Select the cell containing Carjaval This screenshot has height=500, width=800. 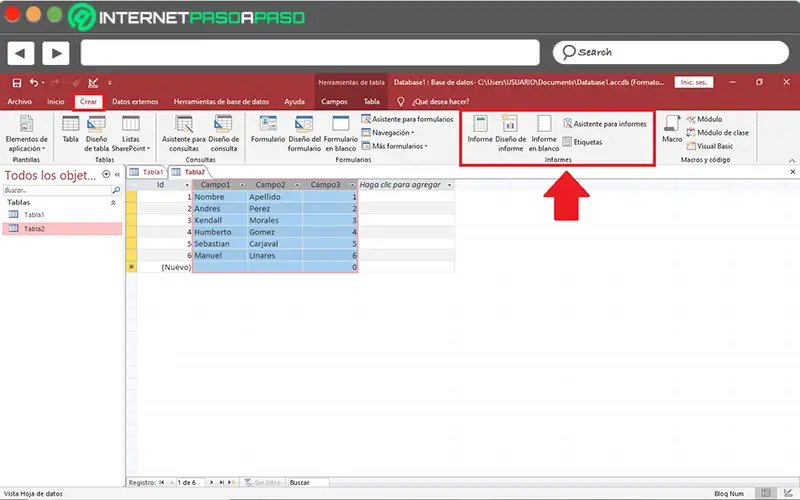274,244
